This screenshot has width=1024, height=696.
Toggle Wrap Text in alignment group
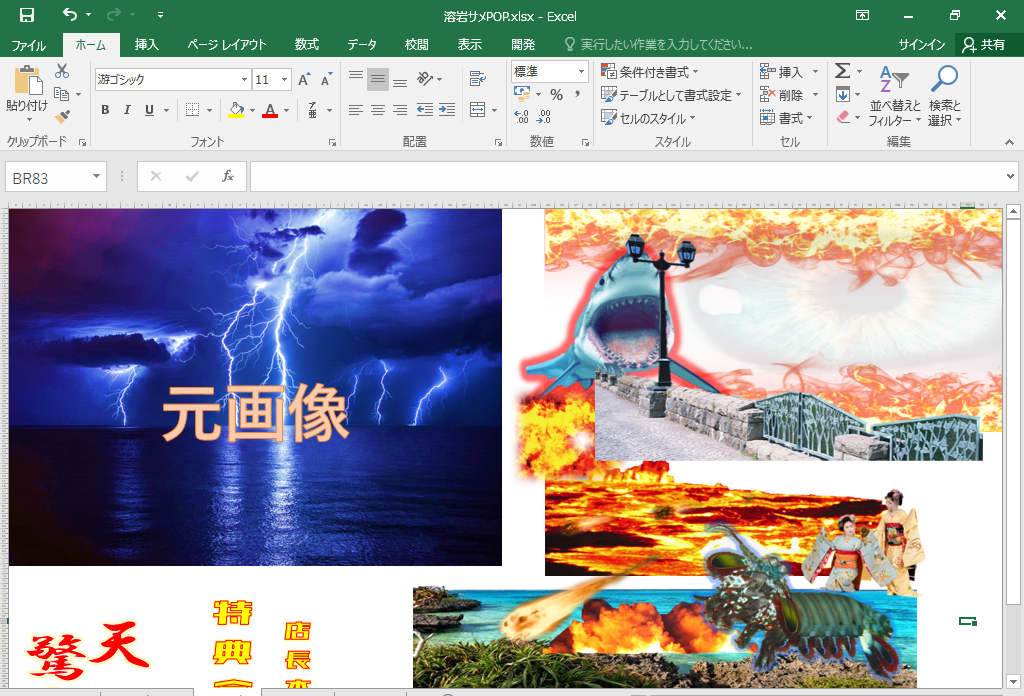[x=477, y=79]
